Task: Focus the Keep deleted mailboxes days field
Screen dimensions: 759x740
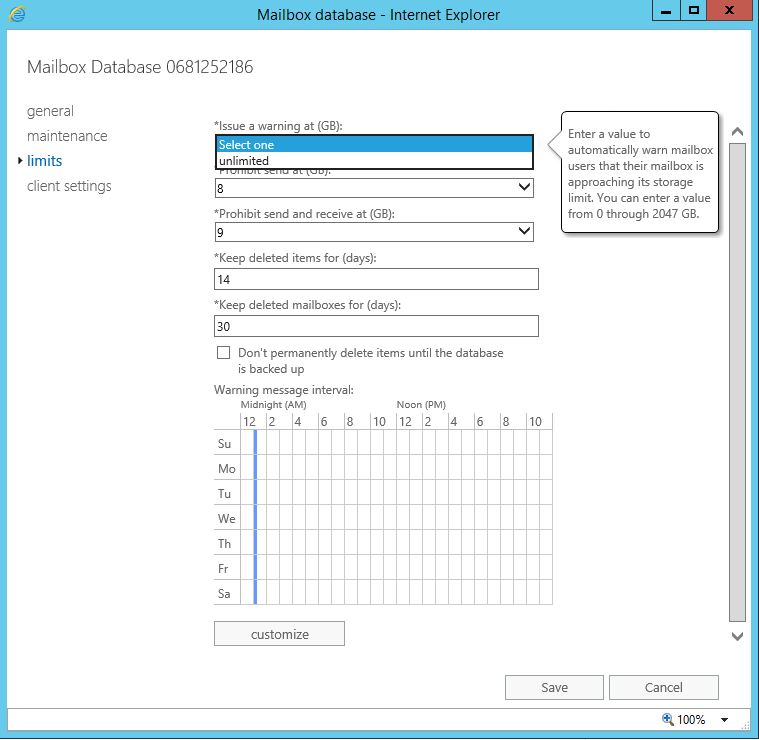Action: coord(376,326)
